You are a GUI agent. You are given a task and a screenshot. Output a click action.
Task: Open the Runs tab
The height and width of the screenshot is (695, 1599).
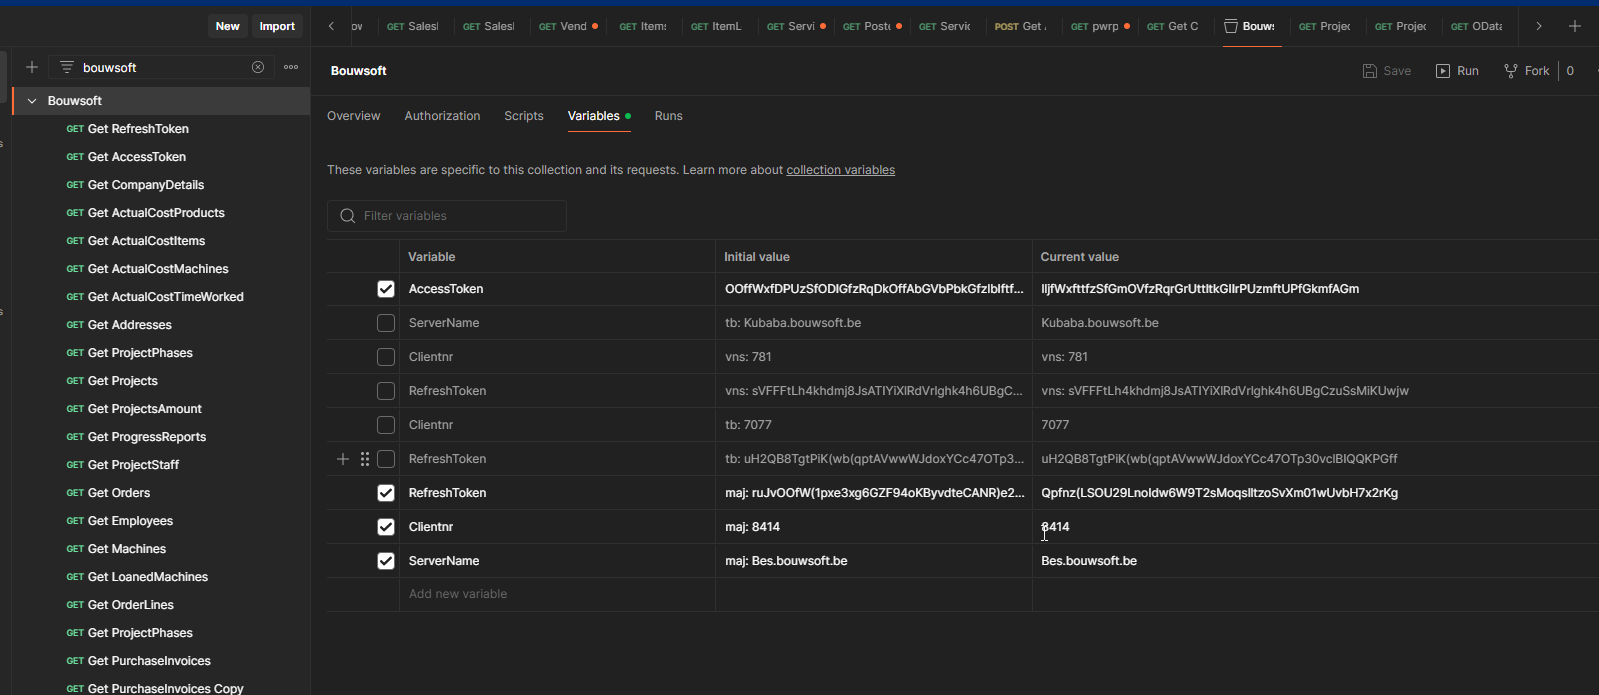669,116
